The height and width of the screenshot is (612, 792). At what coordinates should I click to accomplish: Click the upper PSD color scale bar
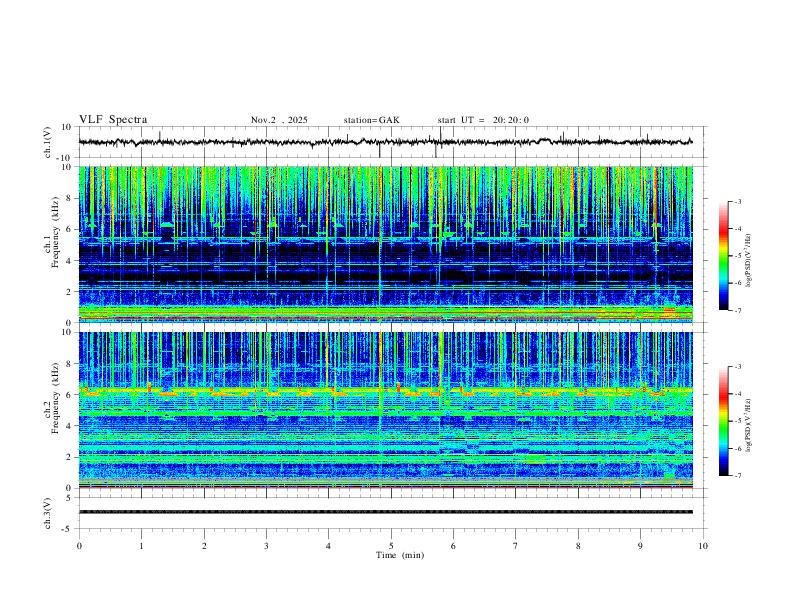tap(724, 256)
